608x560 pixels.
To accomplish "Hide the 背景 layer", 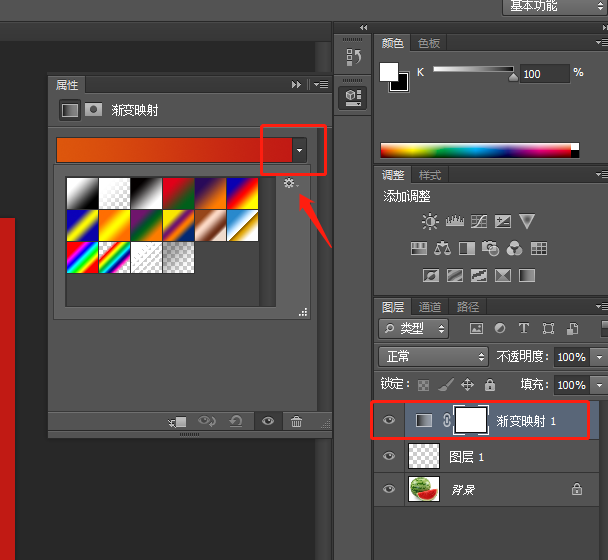I will click(x=389, y=489).
